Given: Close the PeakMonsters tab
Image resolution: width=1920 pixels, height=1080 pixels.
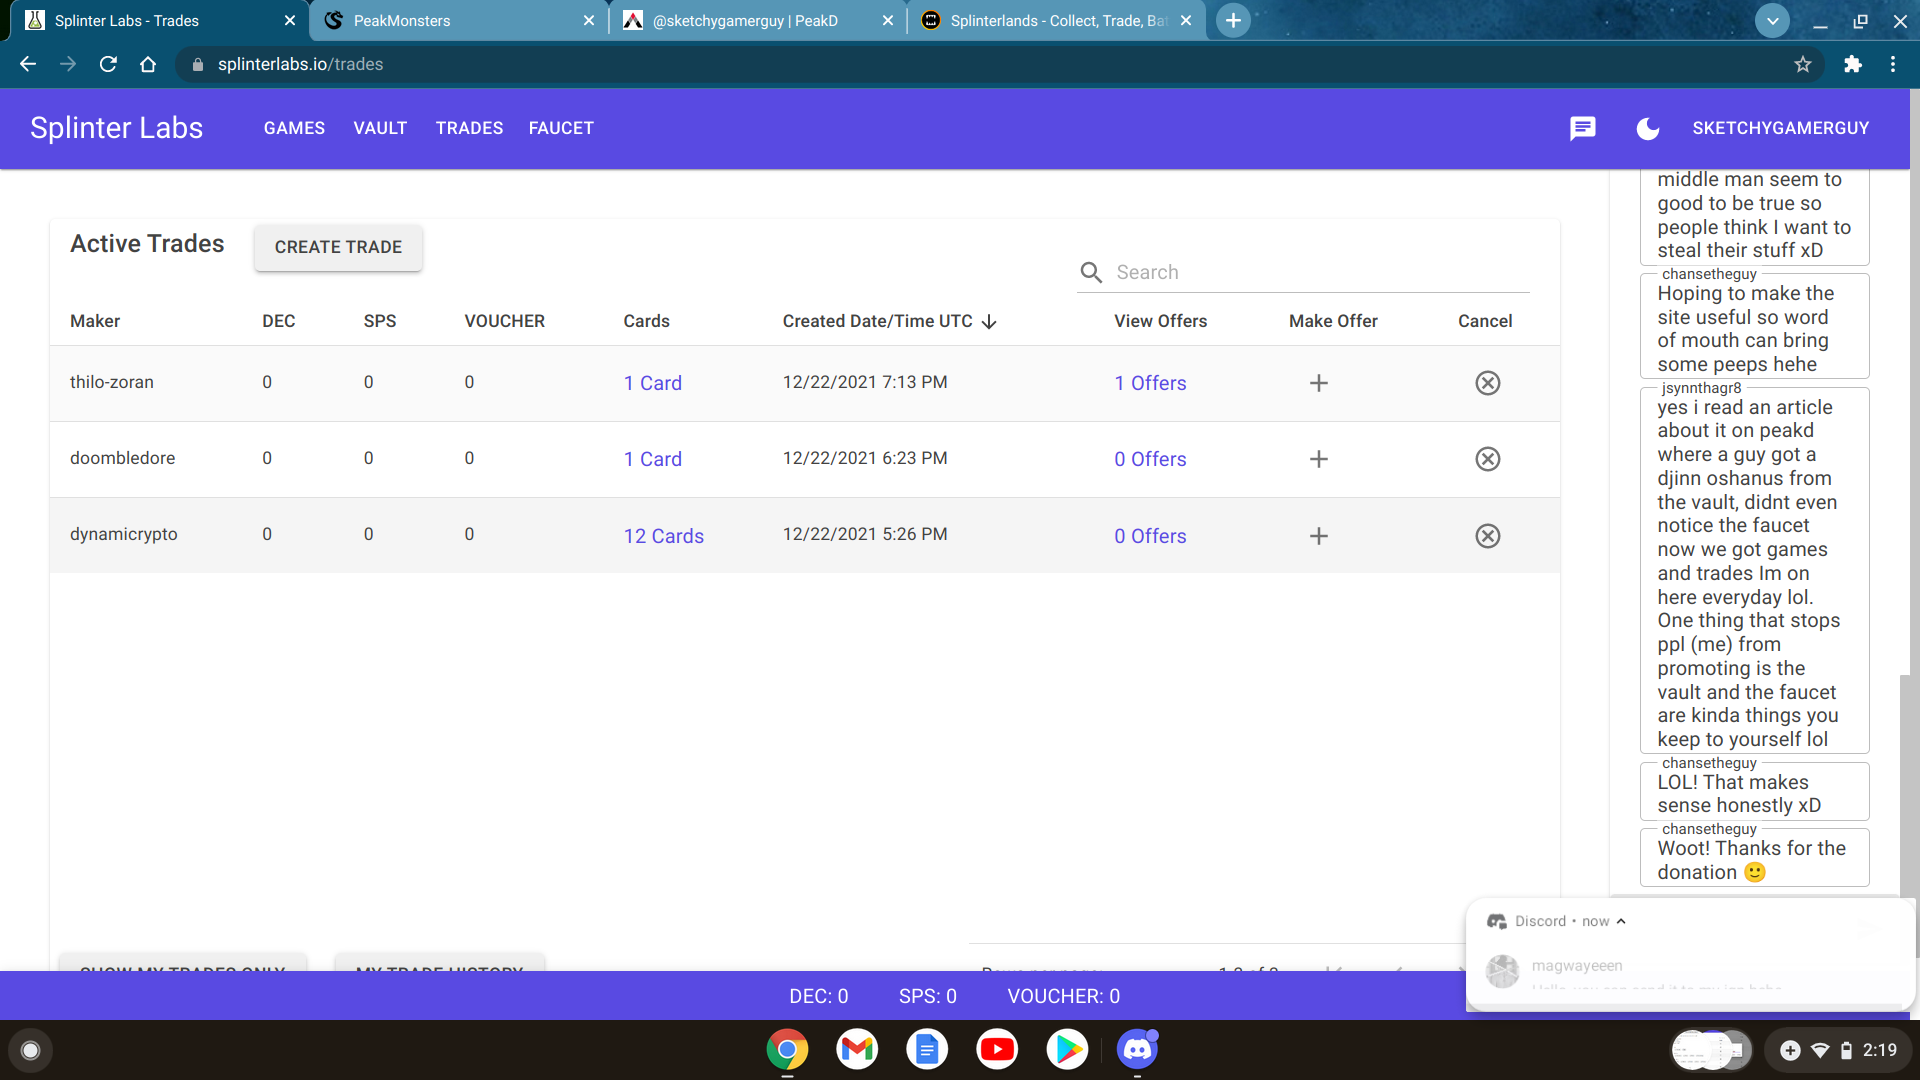Looking at the screenshot, I should coord(588,20).
